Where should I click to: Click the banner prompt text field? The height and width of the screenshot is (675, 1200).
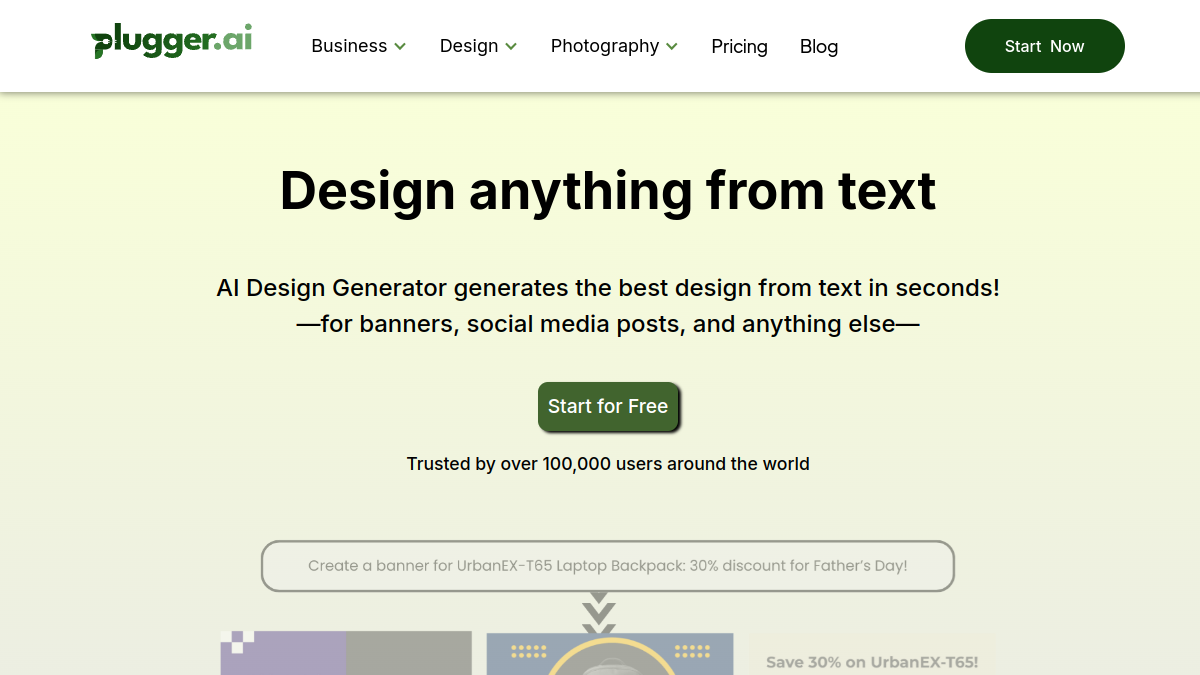point(608,566)
